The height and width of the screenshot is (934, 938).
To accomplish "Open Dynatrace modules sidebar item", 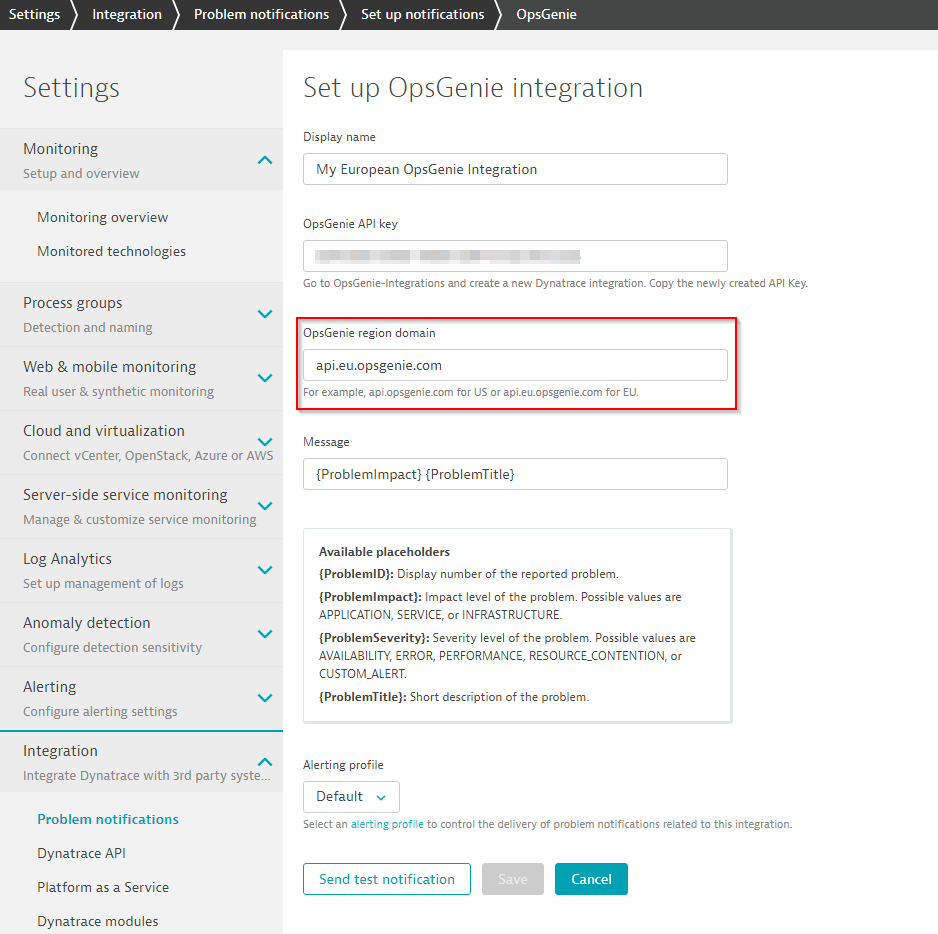I will [98, 921].
